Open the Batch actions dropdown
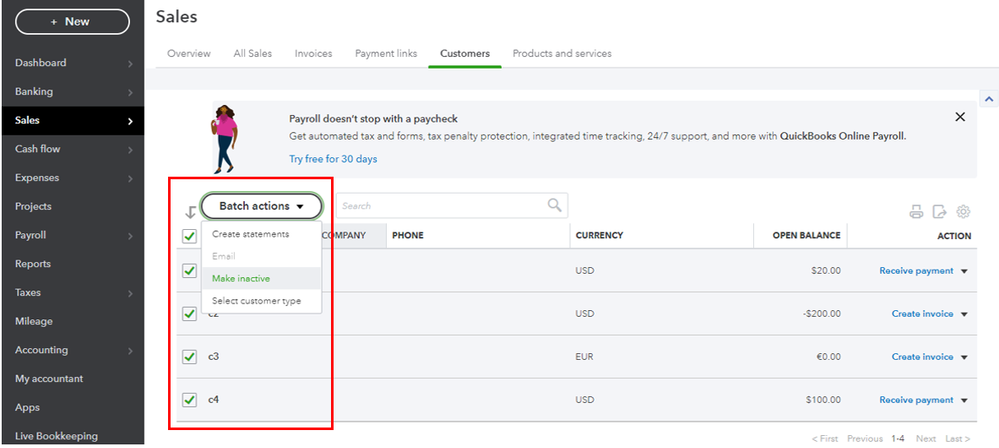Viewport: 999px width, 448px height. click(x=261, y=206)
